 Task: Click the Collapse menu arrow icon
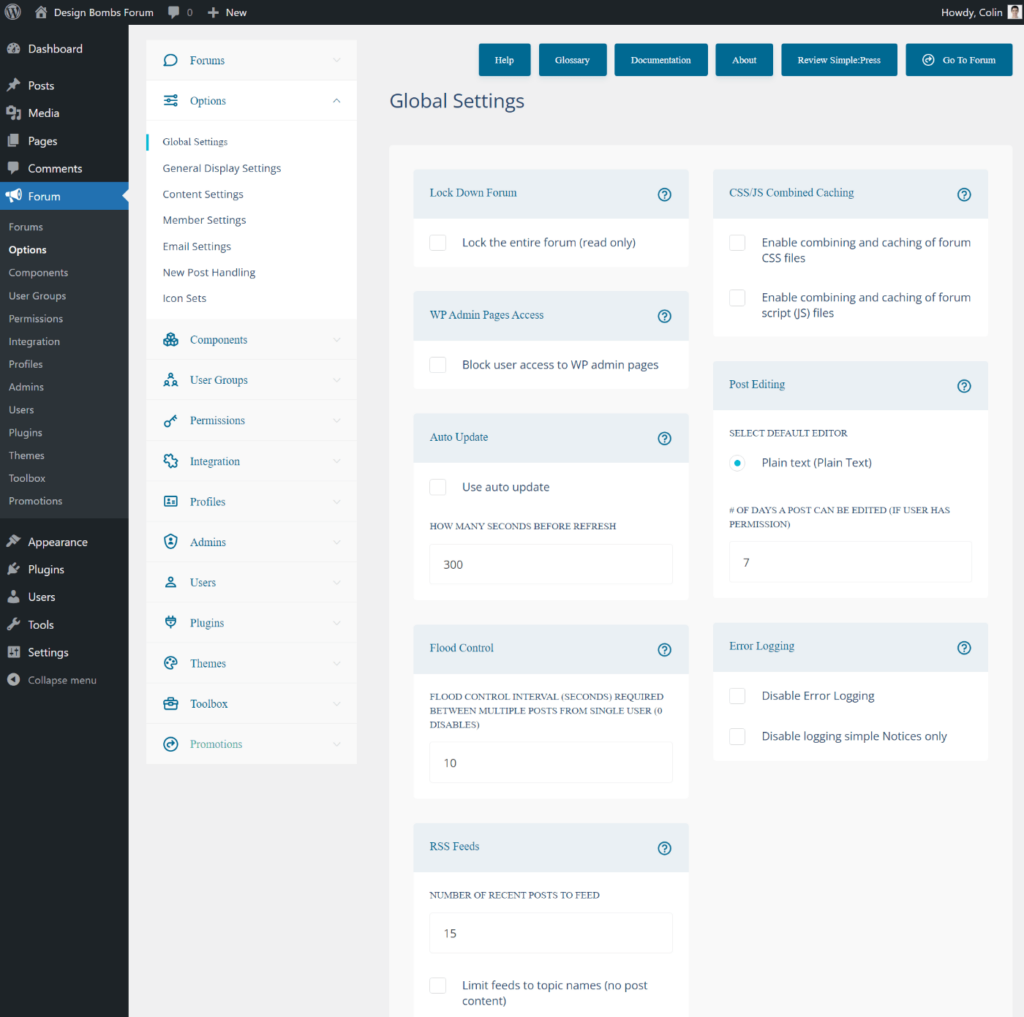[14, 680]
